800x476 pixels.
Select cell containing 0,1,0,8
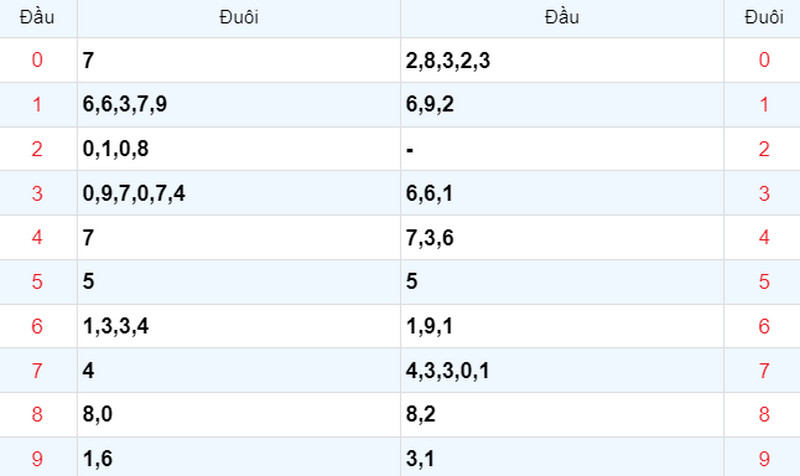pos(239,149)
